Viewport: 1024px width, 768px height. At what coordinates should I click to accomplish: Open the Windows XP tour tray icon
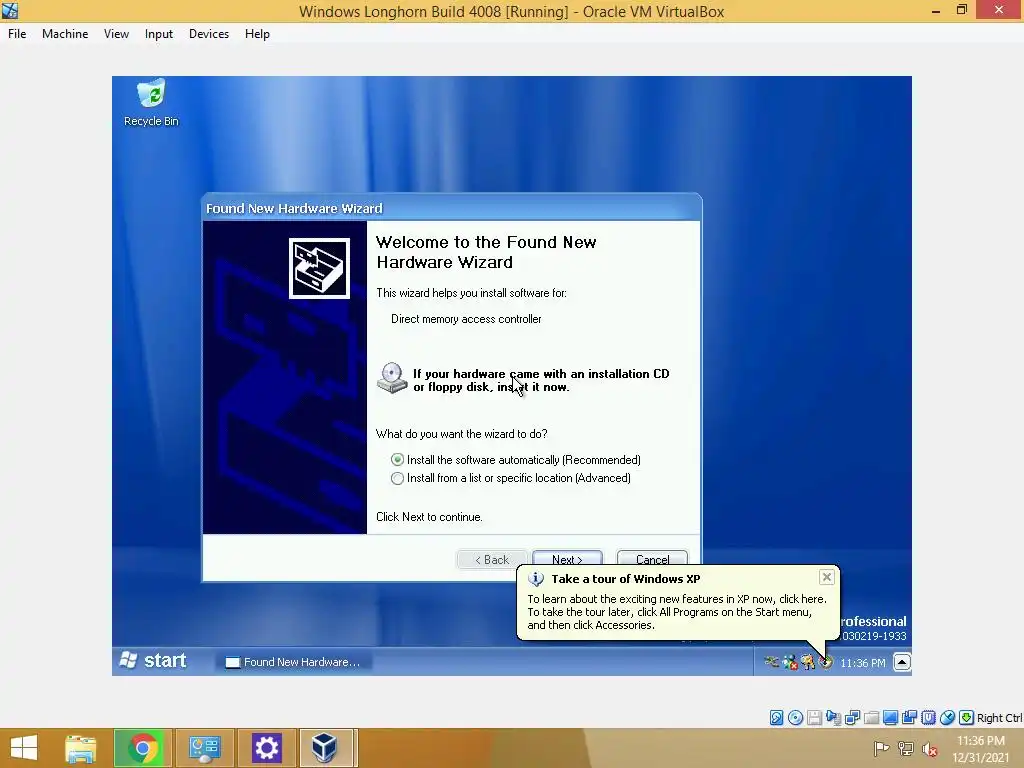(826, 663)
